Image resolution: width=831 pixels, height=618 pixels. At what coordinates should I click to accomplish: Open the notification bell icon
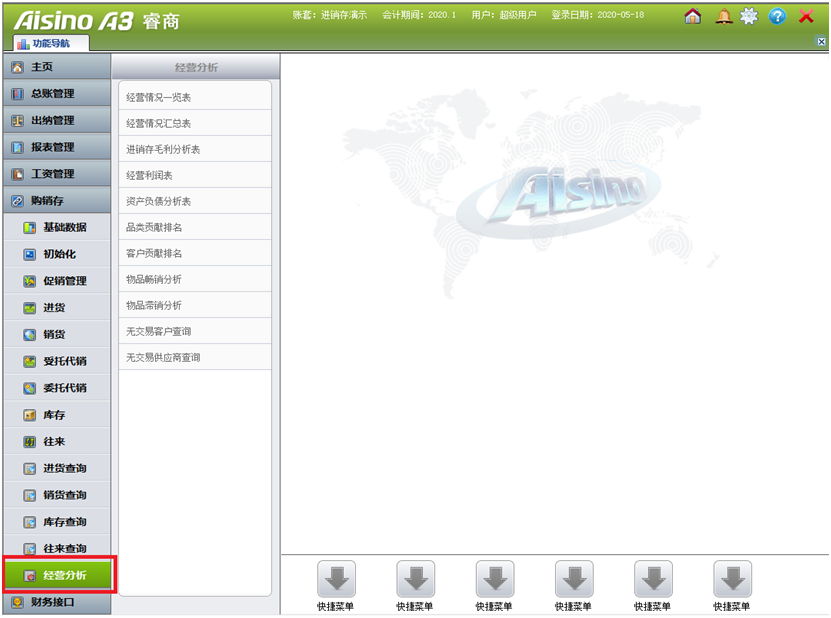[x=723, y=16]
